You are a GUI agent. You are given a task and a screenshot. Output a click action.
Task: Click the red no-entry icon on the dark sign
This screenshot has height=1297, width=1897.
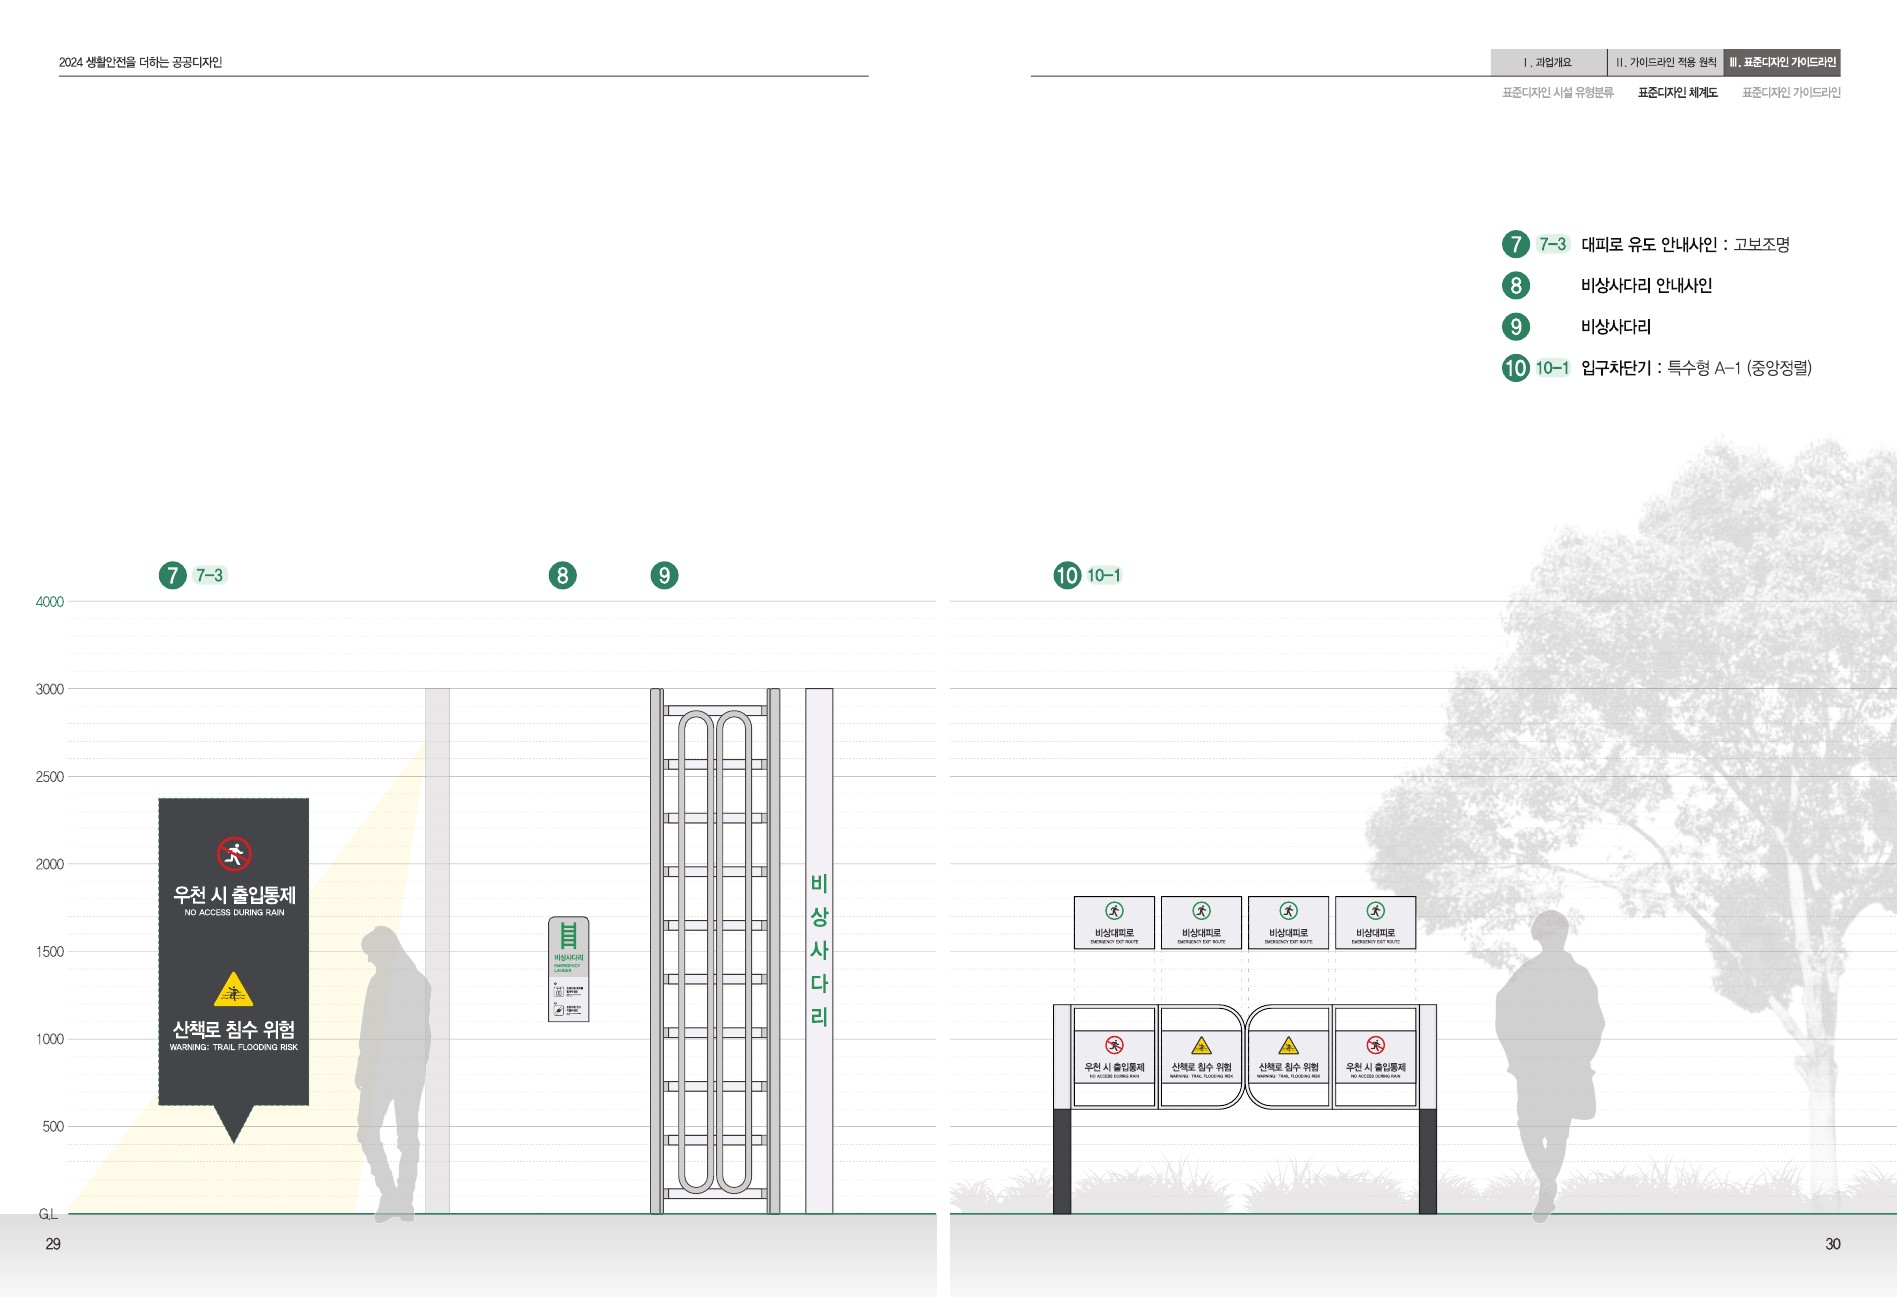pos(234,854)
